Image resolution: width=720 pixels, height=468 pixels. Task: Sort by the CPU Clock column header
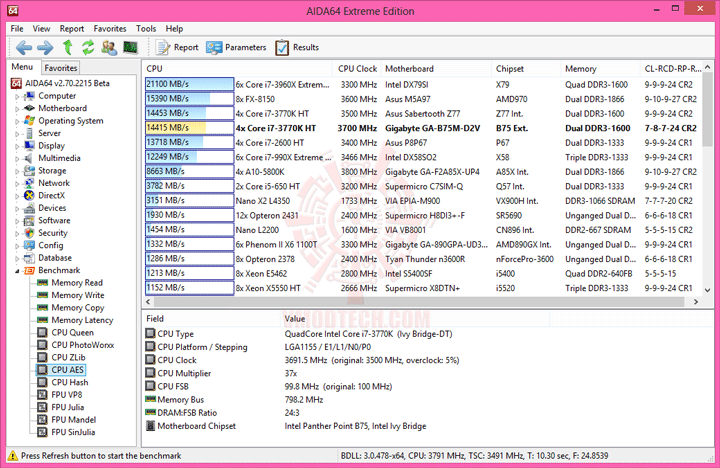click(x=357, y=68)
